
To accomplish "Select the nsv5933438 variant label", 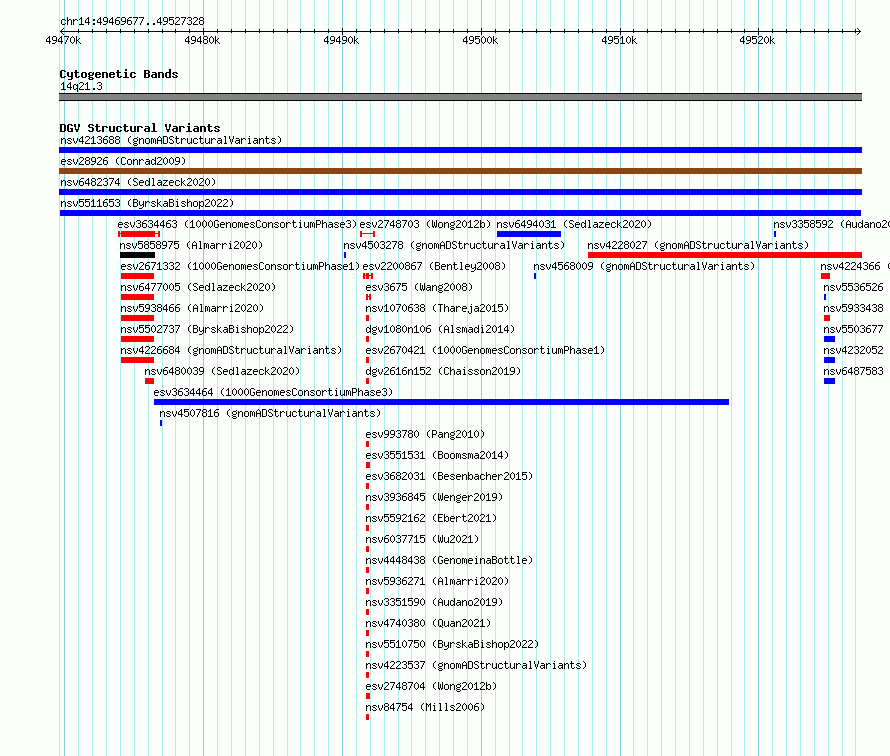I will click(x=853, y=308).
